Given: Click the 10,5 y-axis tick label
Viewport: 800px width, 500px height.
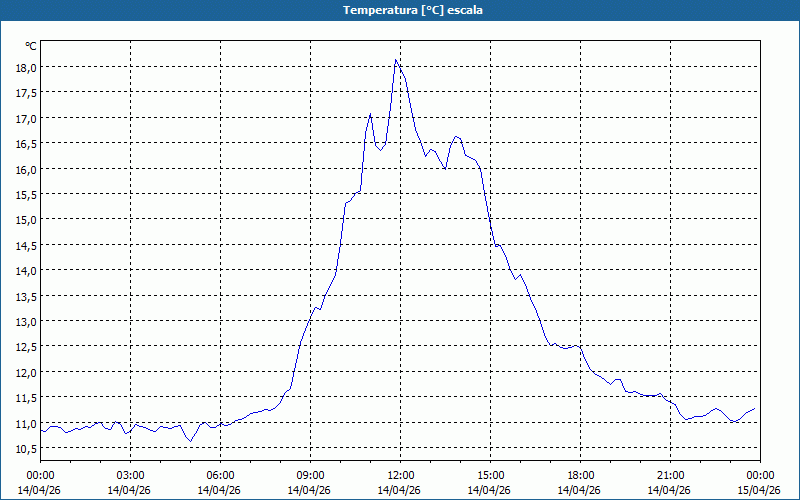Looking at the screenshot, I should point(25,448).
